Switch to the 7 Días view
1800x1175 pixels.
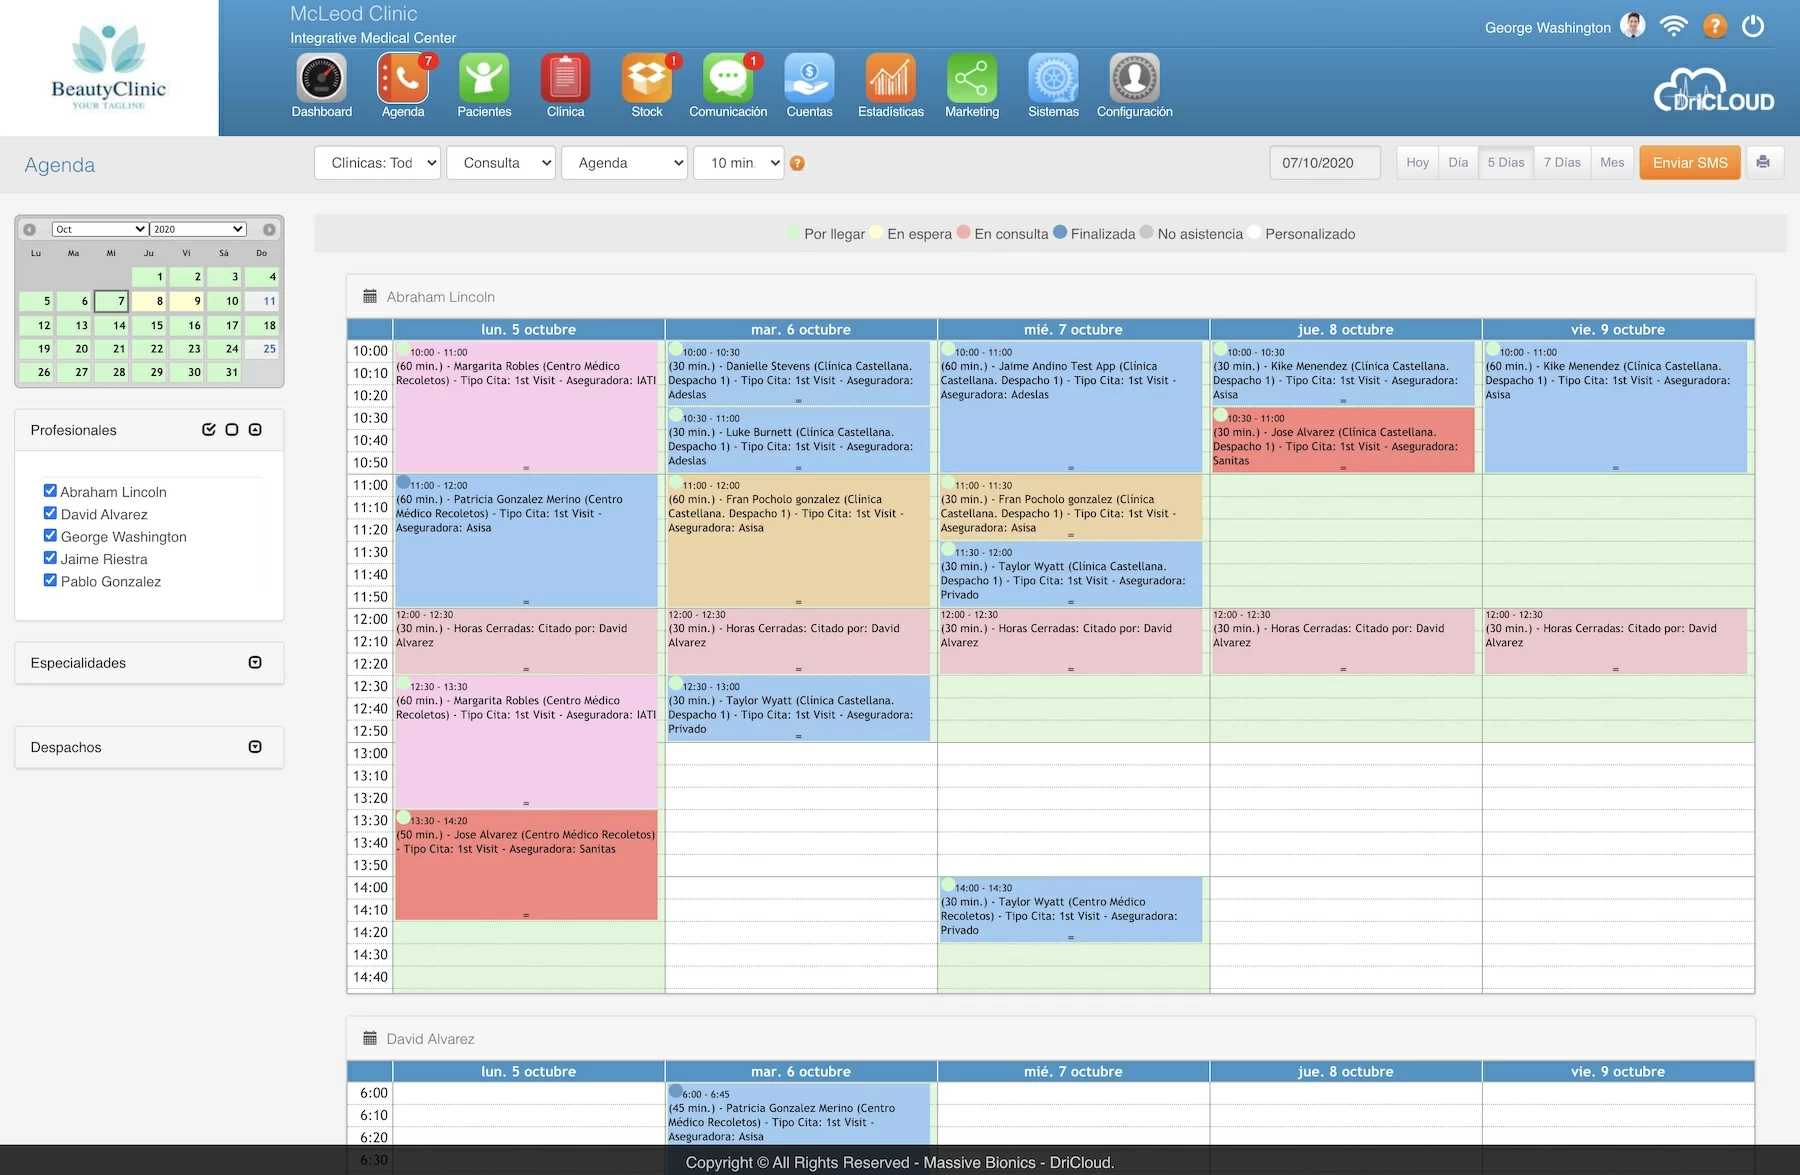1562,162
